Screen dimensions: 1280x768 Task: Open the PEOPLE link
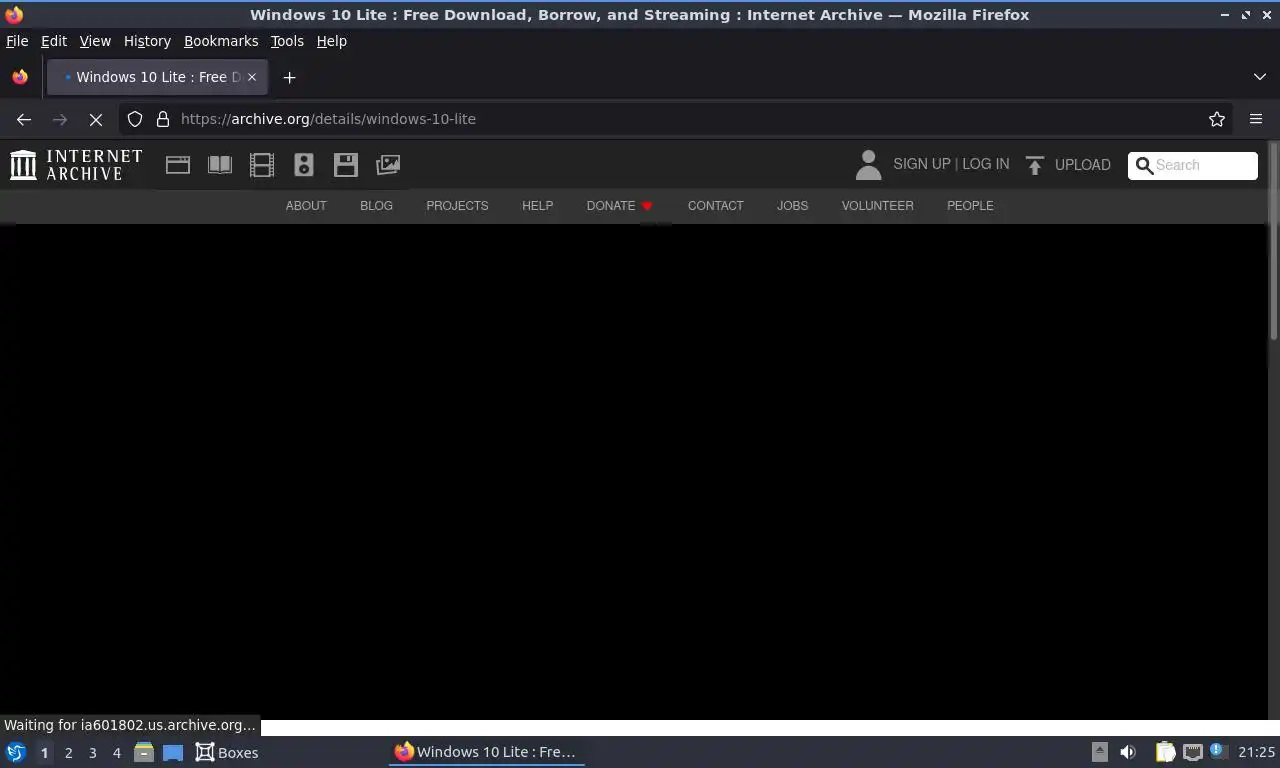[x=970, y=206]
